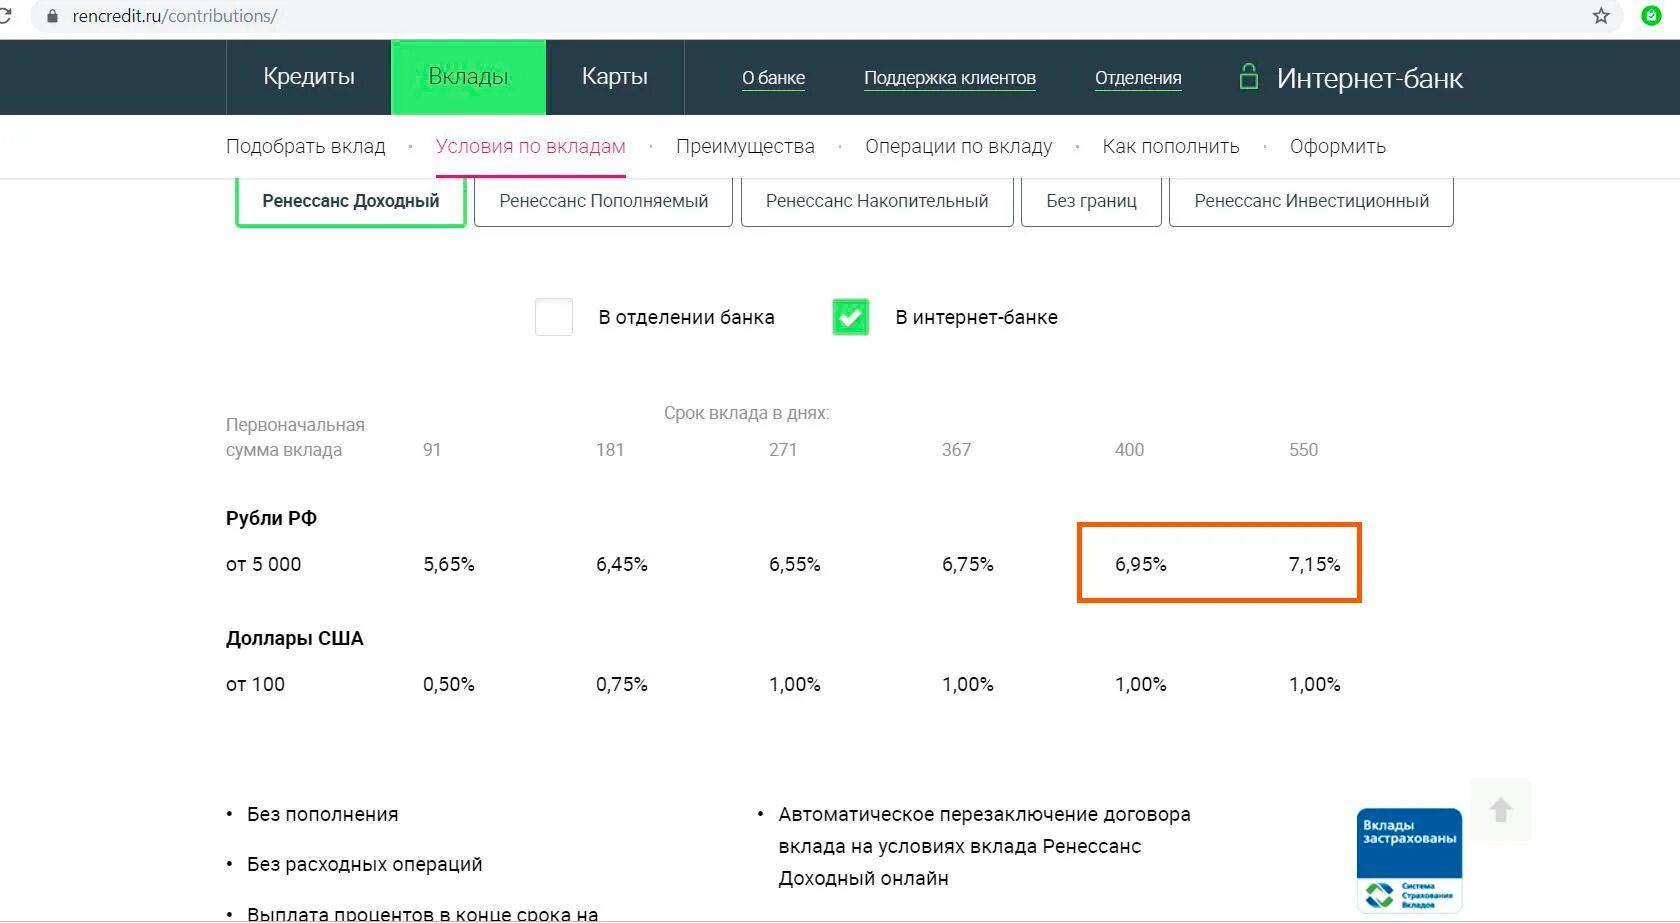
Task: Select the 'Без границ' deposit tab
Action: point(1091,201)
